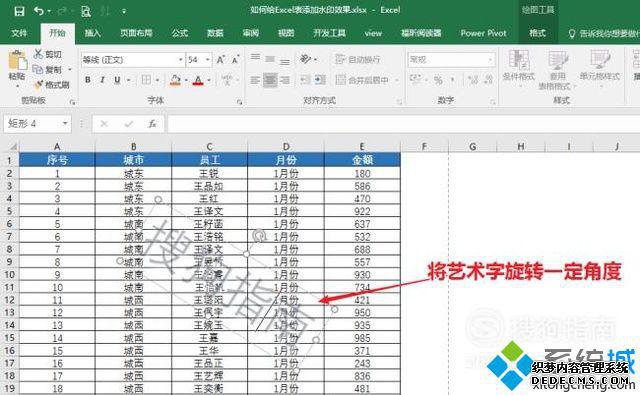Expand the font size 54 dropdown
The height and width of the screenshot is (395, 640).
[207, 60]
